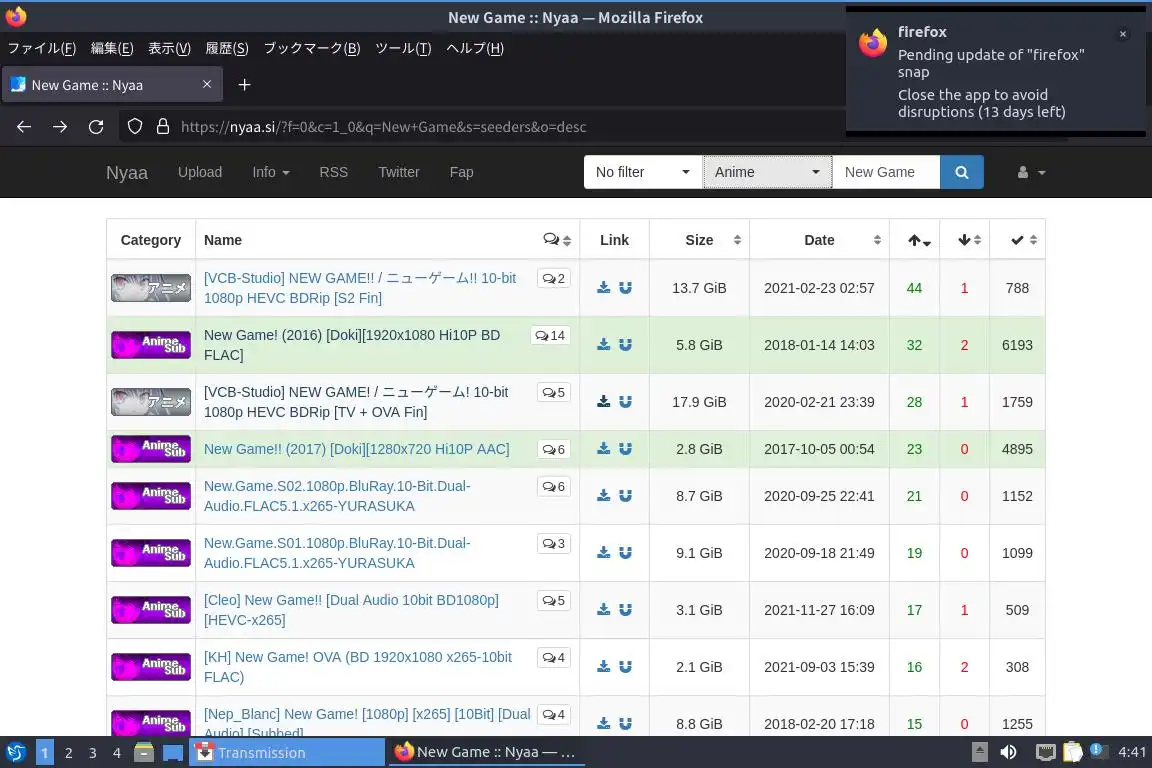Switch to Transmission in the taskbar
This screenshot has width=1152, height=768.
[x=287, y=752]
